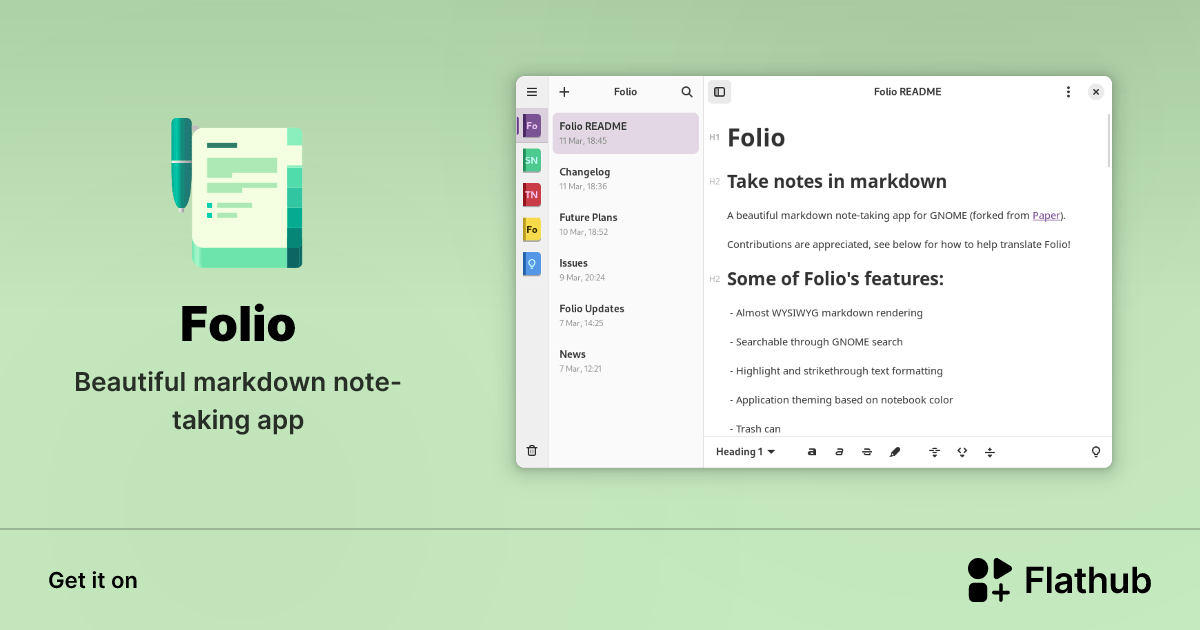
Task: Open note search with magnifier icon
Action: pyautogui.click(x=687, y=92)
